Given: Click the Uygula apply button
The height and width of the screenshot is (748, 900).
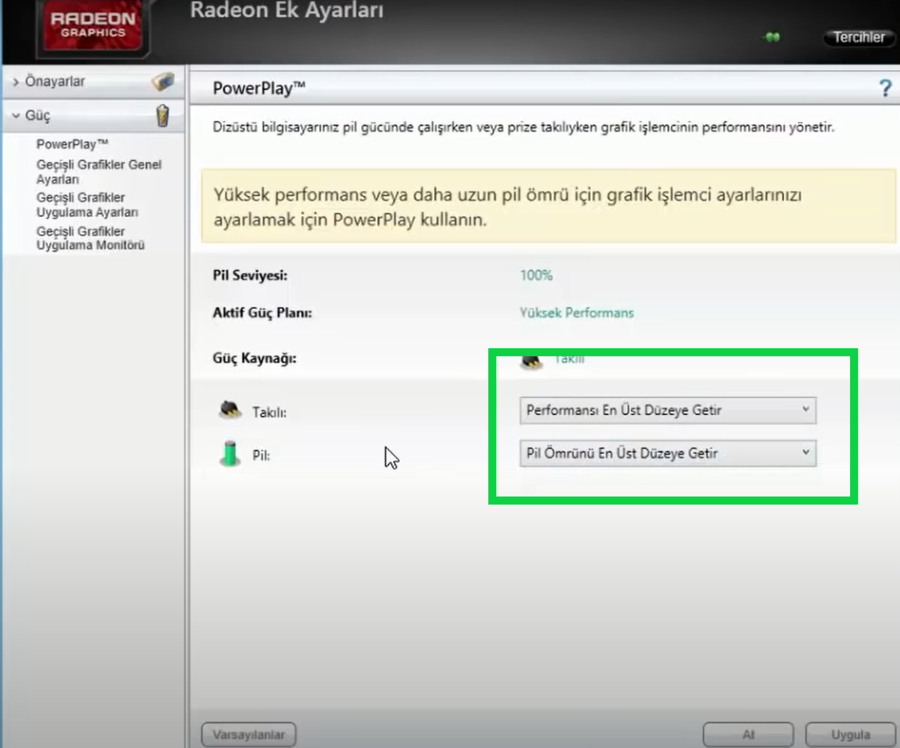Looking at the screenshot, I should pos(851,734).
